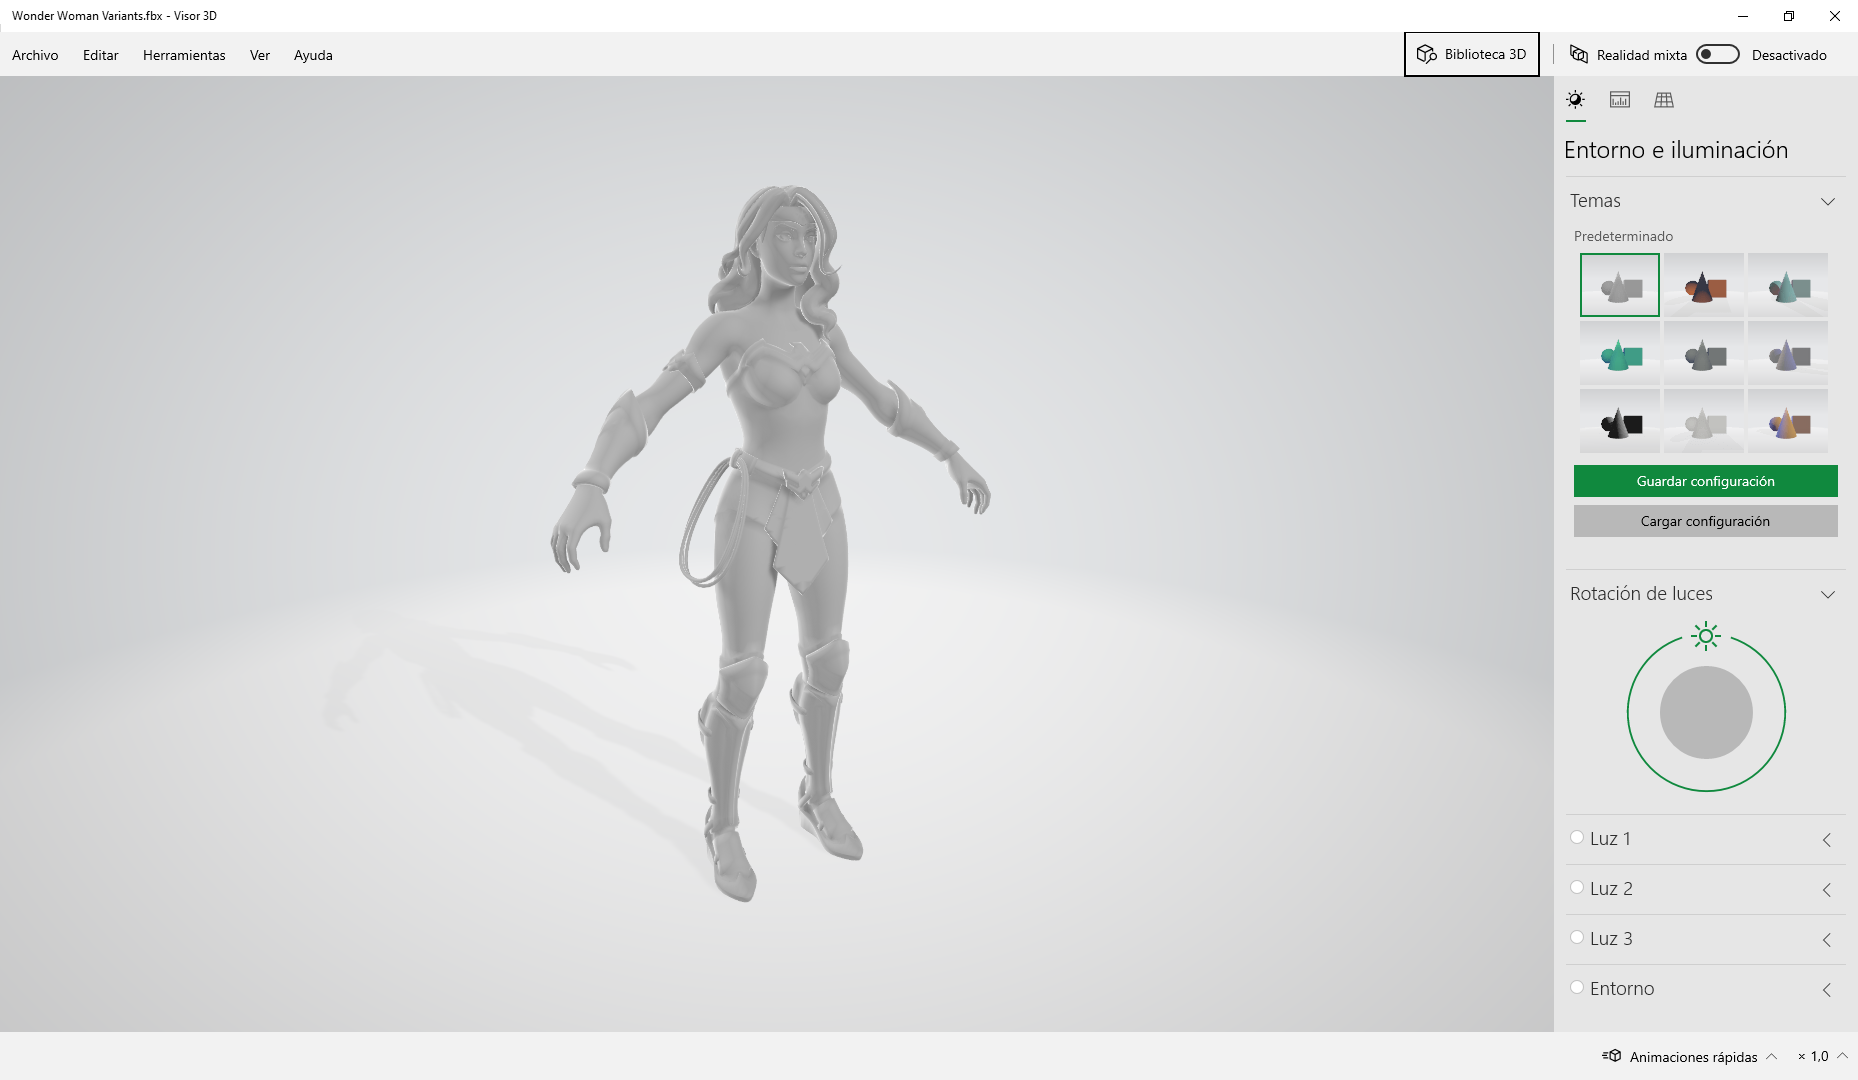Viewport: 1858px width, 1080px height.
Task: Collapse the Temas section
Action: point(1828,201)
